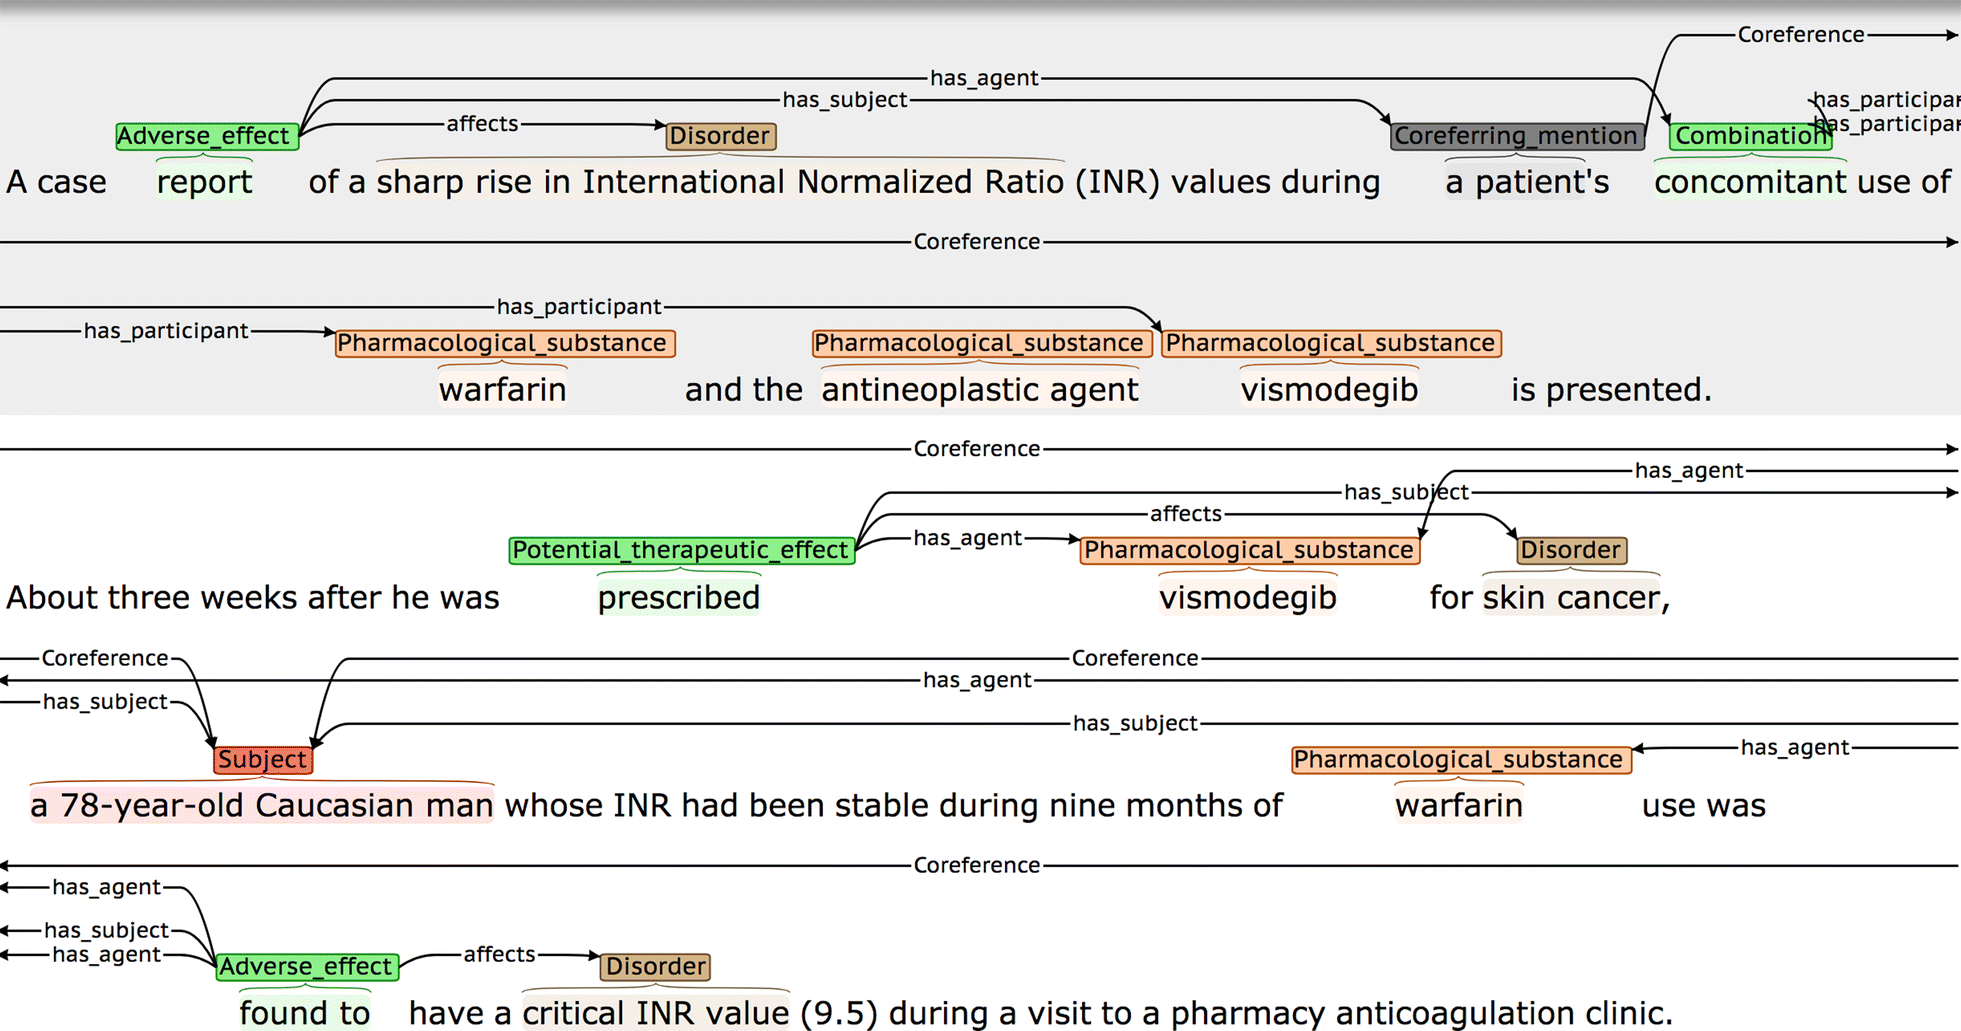Screen dimensions: 1961x1031
Task: Click the has_agent arc label above the first sentence
Action: pos(984,78)
